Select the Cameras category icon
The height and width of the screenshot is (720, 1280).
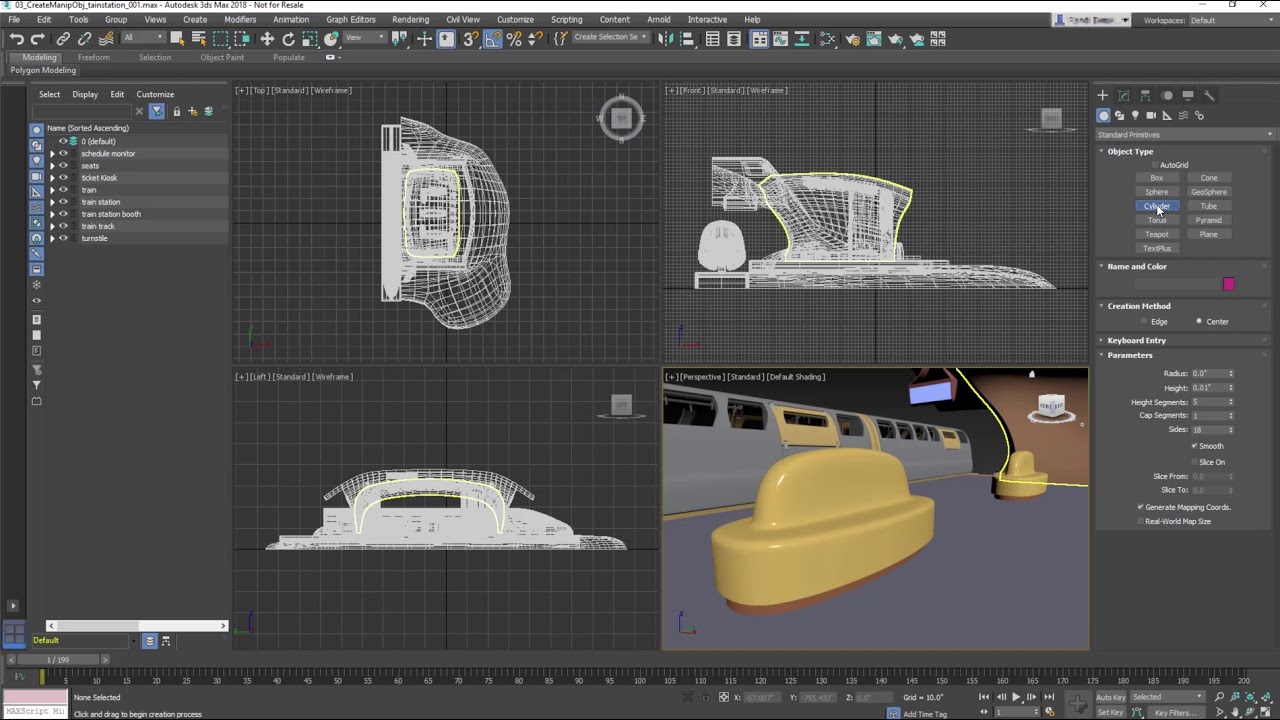click(1151, 116)
